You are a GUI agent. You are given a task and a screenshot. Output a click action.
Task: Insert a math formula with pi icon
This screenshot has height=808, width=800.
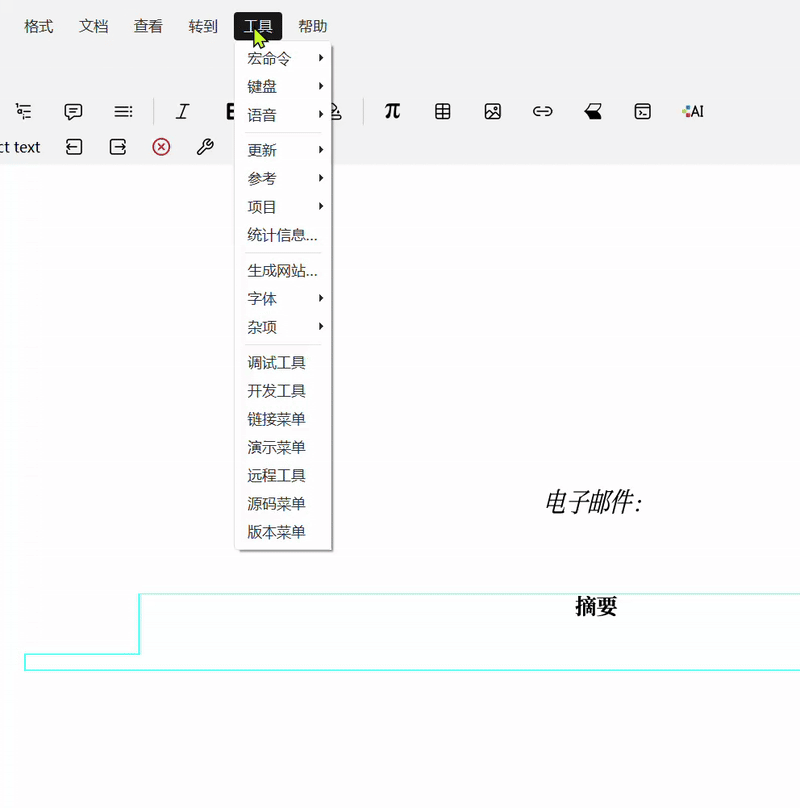pos(392,112)
